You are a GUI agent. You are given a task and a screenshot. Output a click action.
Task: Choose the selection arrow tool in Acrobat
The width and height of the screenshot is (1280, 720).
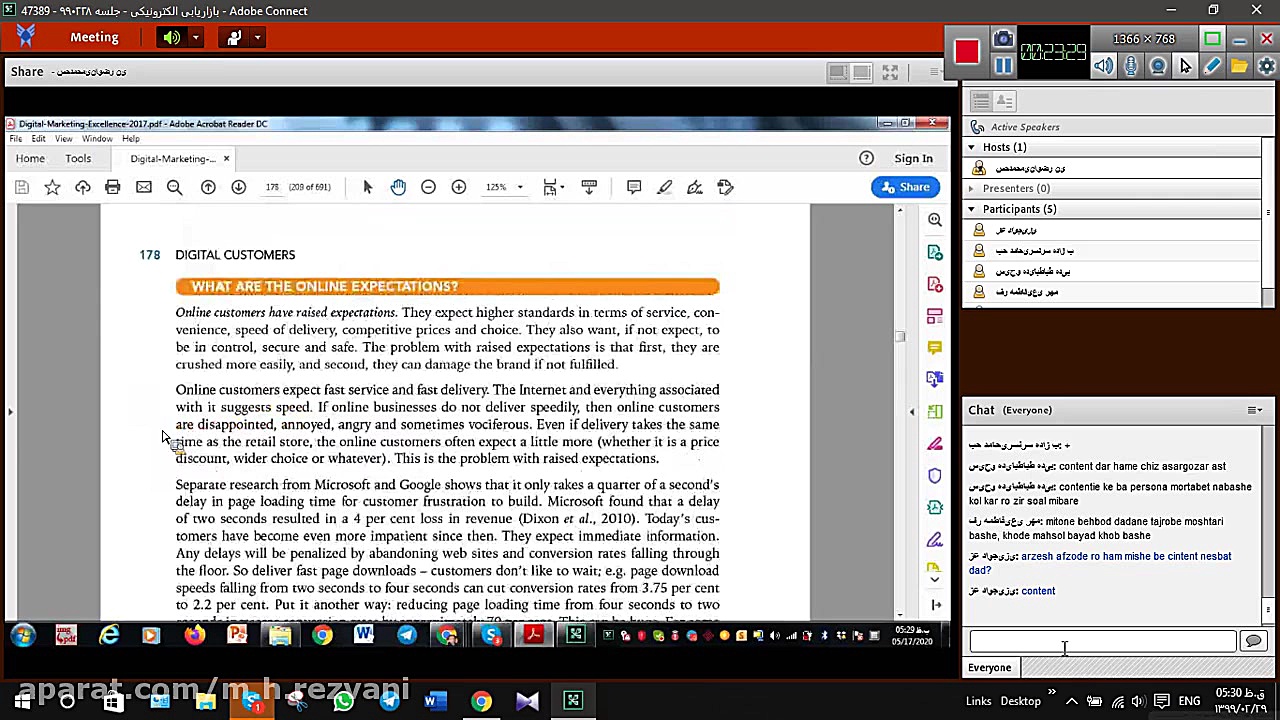(x=367, y=187)
